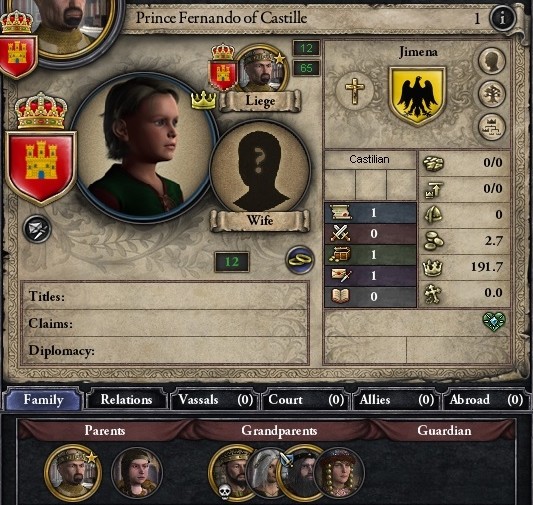Open the family tree icon
The width and height of the screenshot is (533, 505).
[x=492, y=93]
